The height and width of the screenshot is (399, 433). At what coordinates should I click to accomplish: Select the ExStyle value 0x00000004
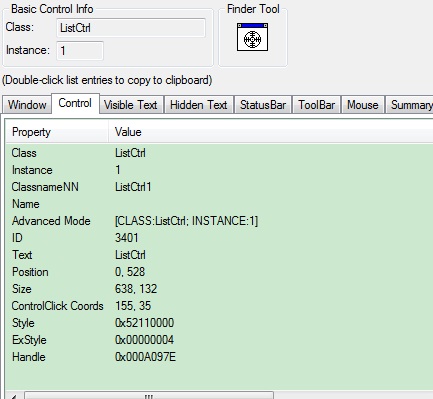tap(144, 340)
